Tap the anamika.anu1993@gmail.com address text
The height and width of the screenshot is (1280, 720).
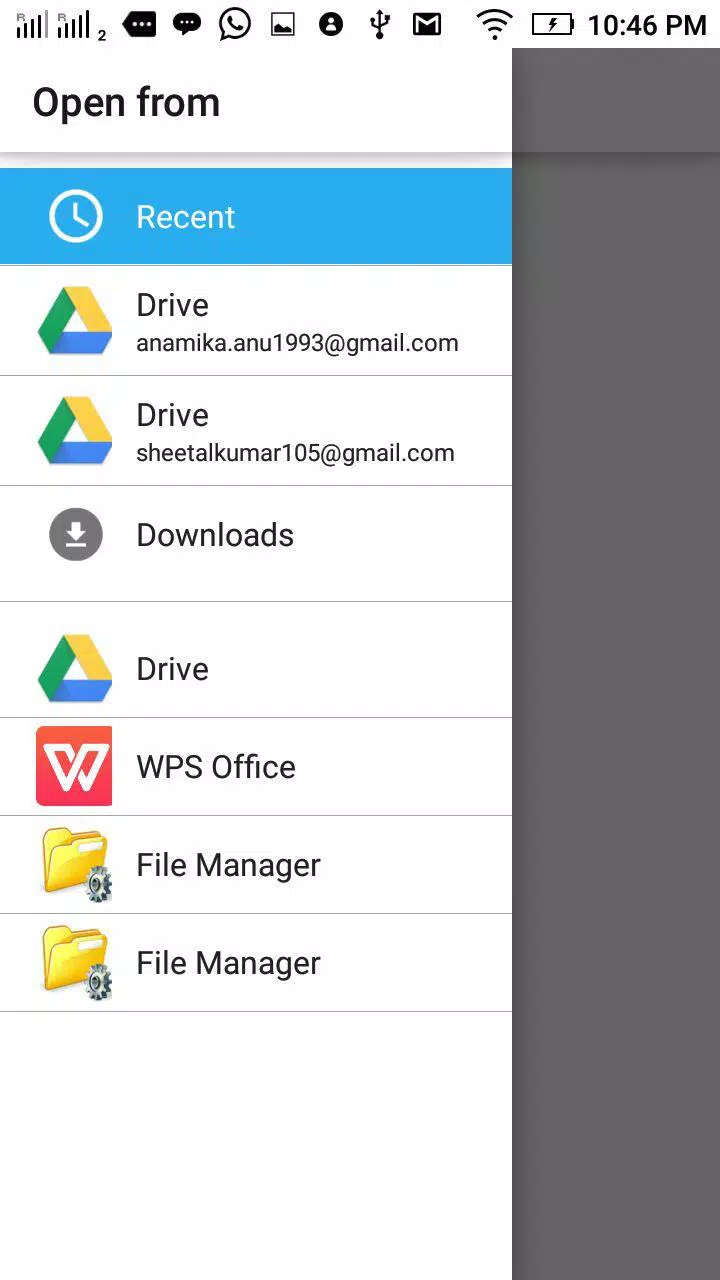point(297,343)
